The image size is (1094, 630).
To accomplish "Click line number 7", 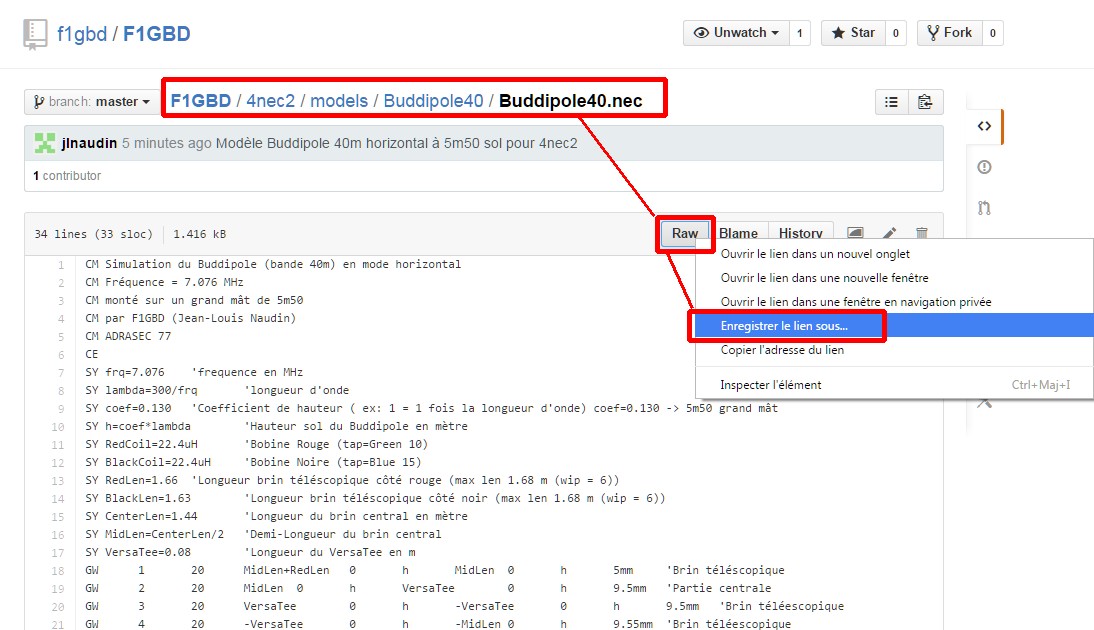I will (x=61, y=373).
